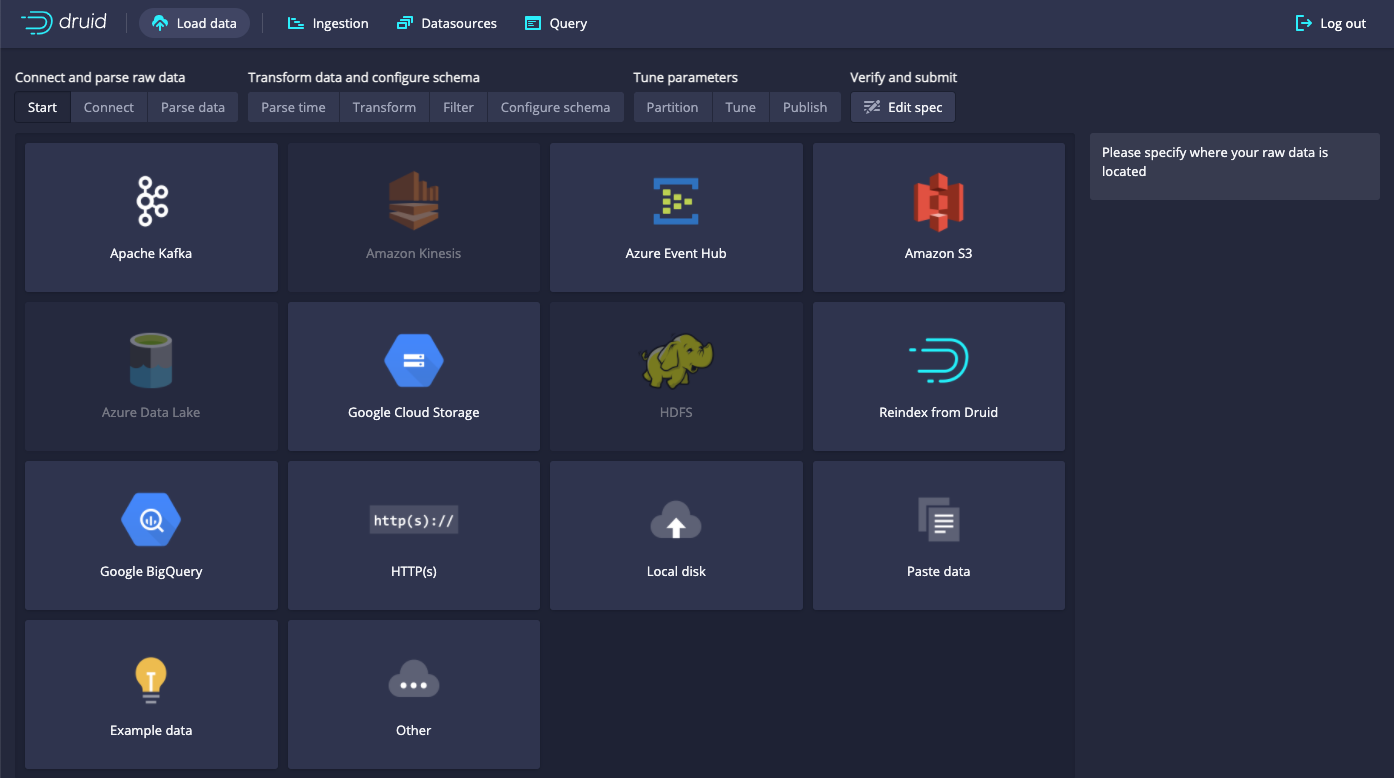Pick the Google BigQuery icon
Image resolution: width=1394 pixels, height=778 pixels.
151,519
